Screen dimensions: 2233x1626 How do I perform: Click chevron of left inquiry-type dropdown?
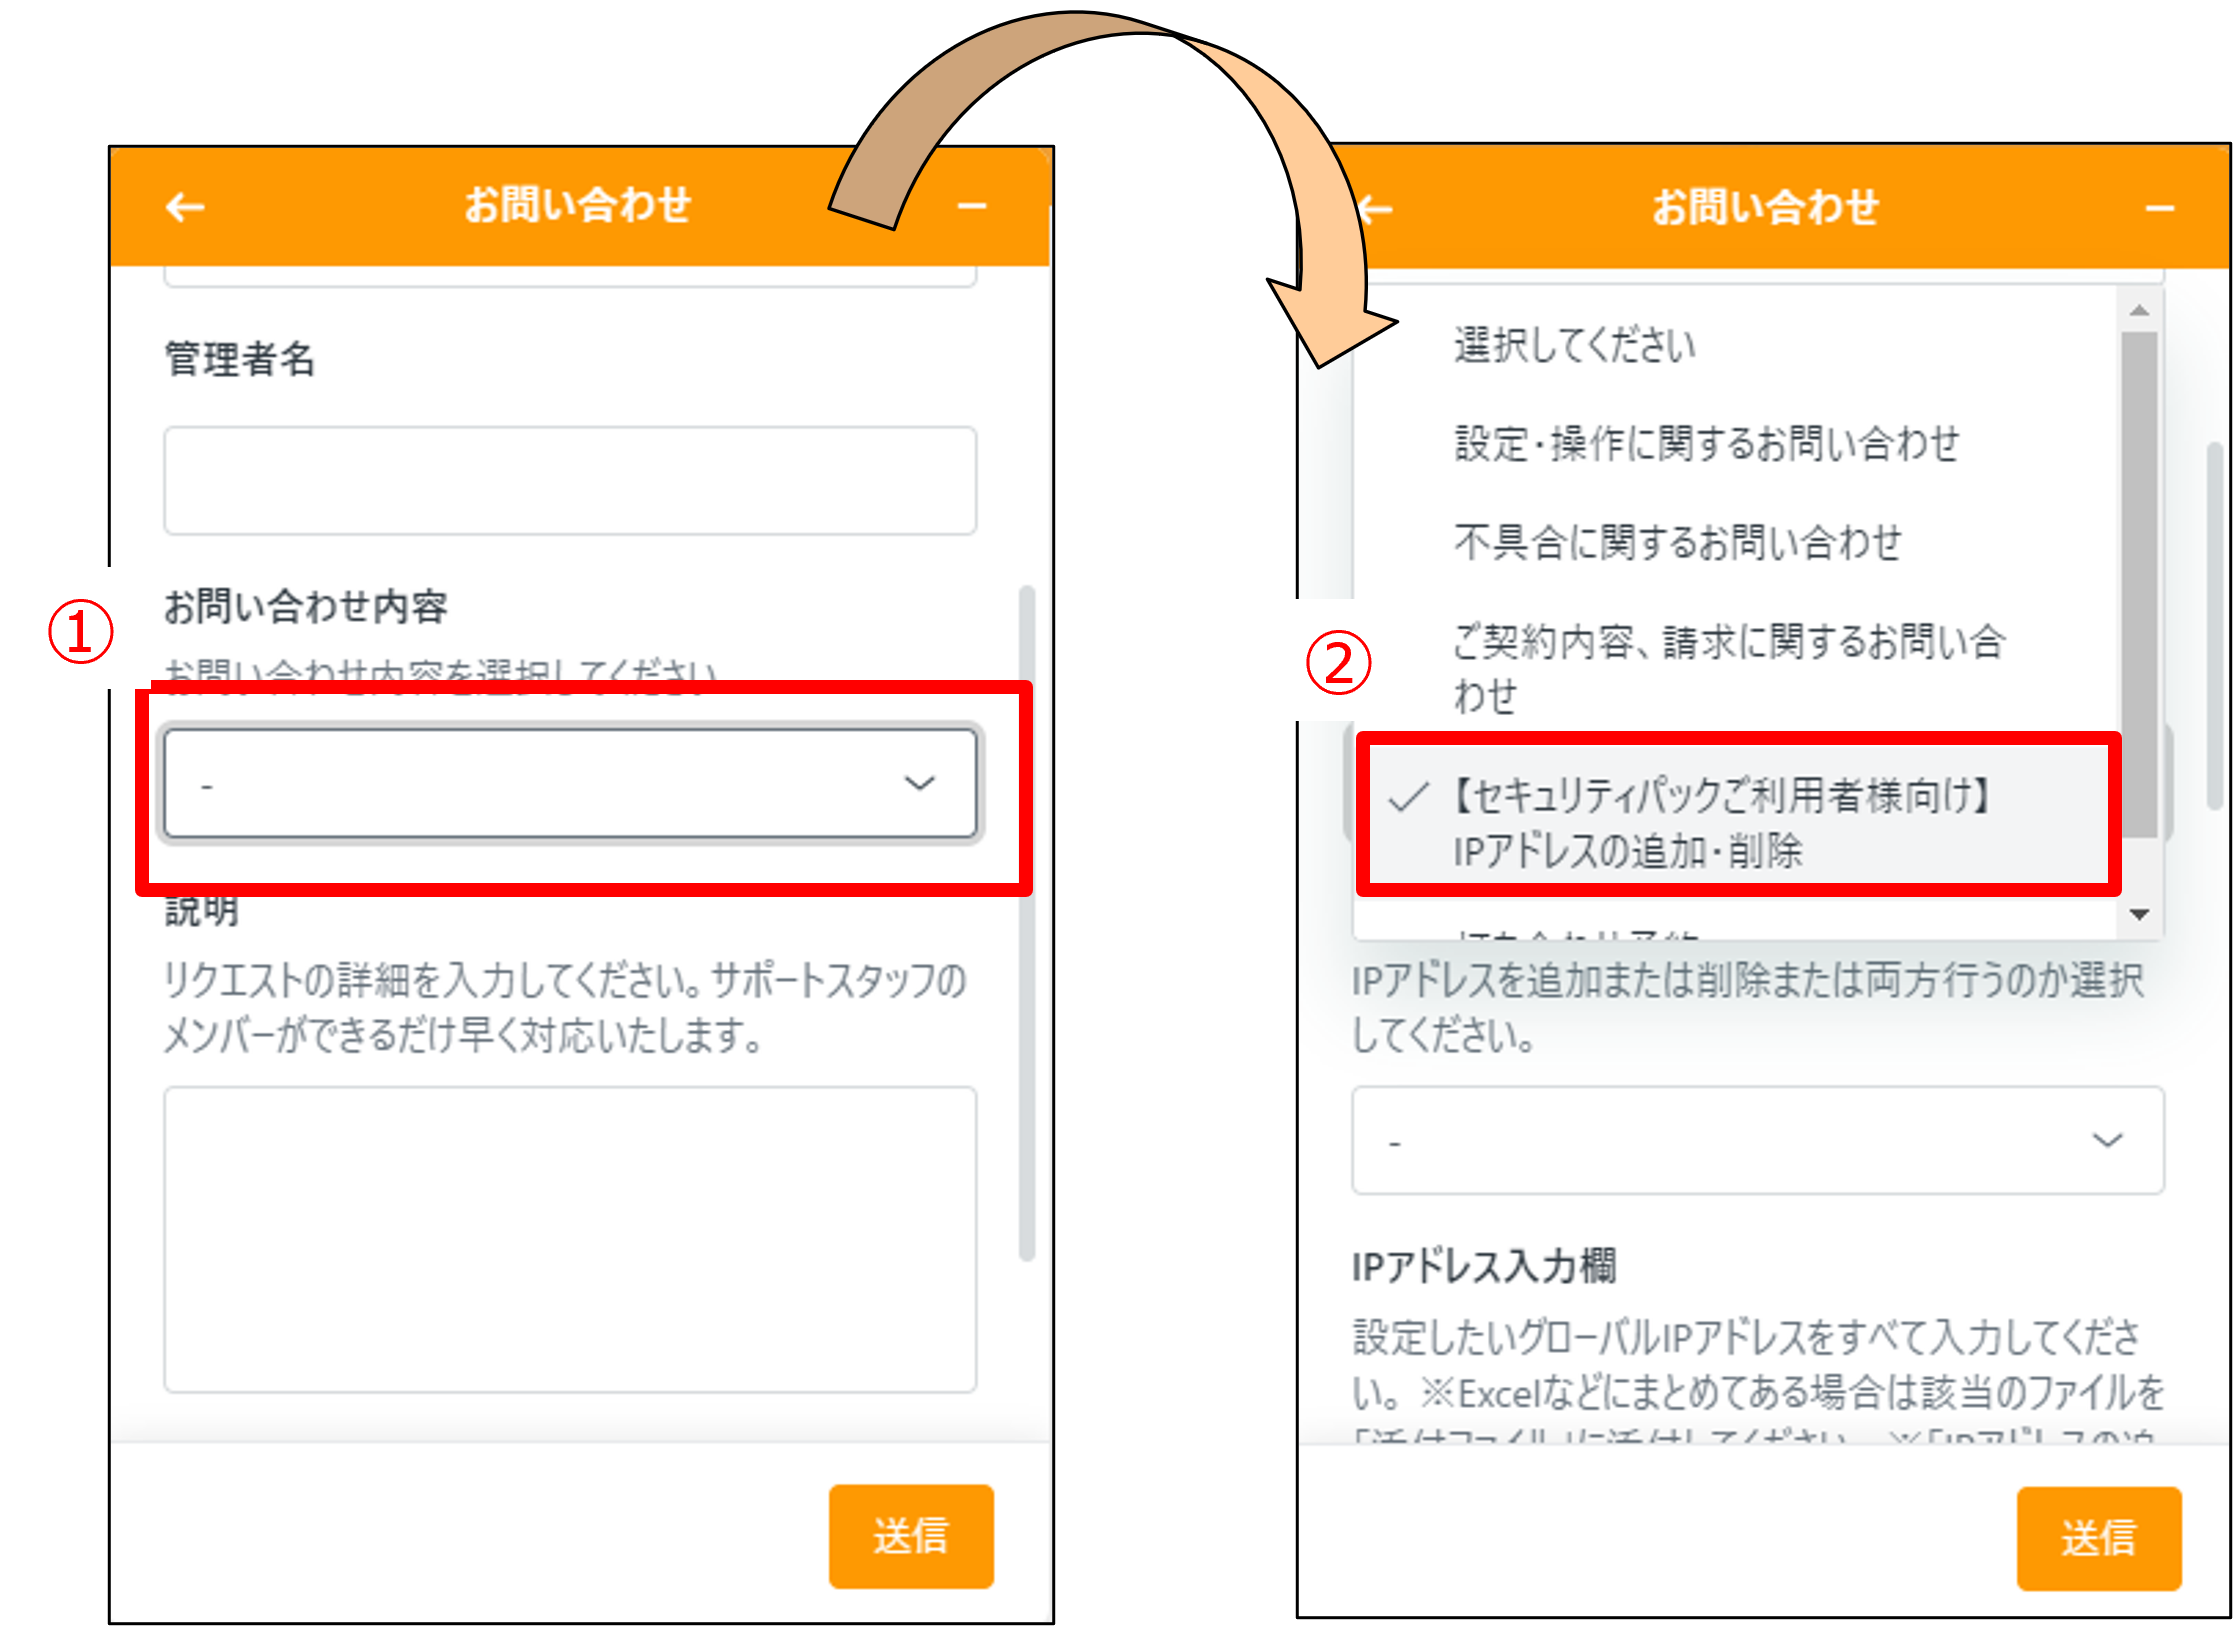(919, 783)
